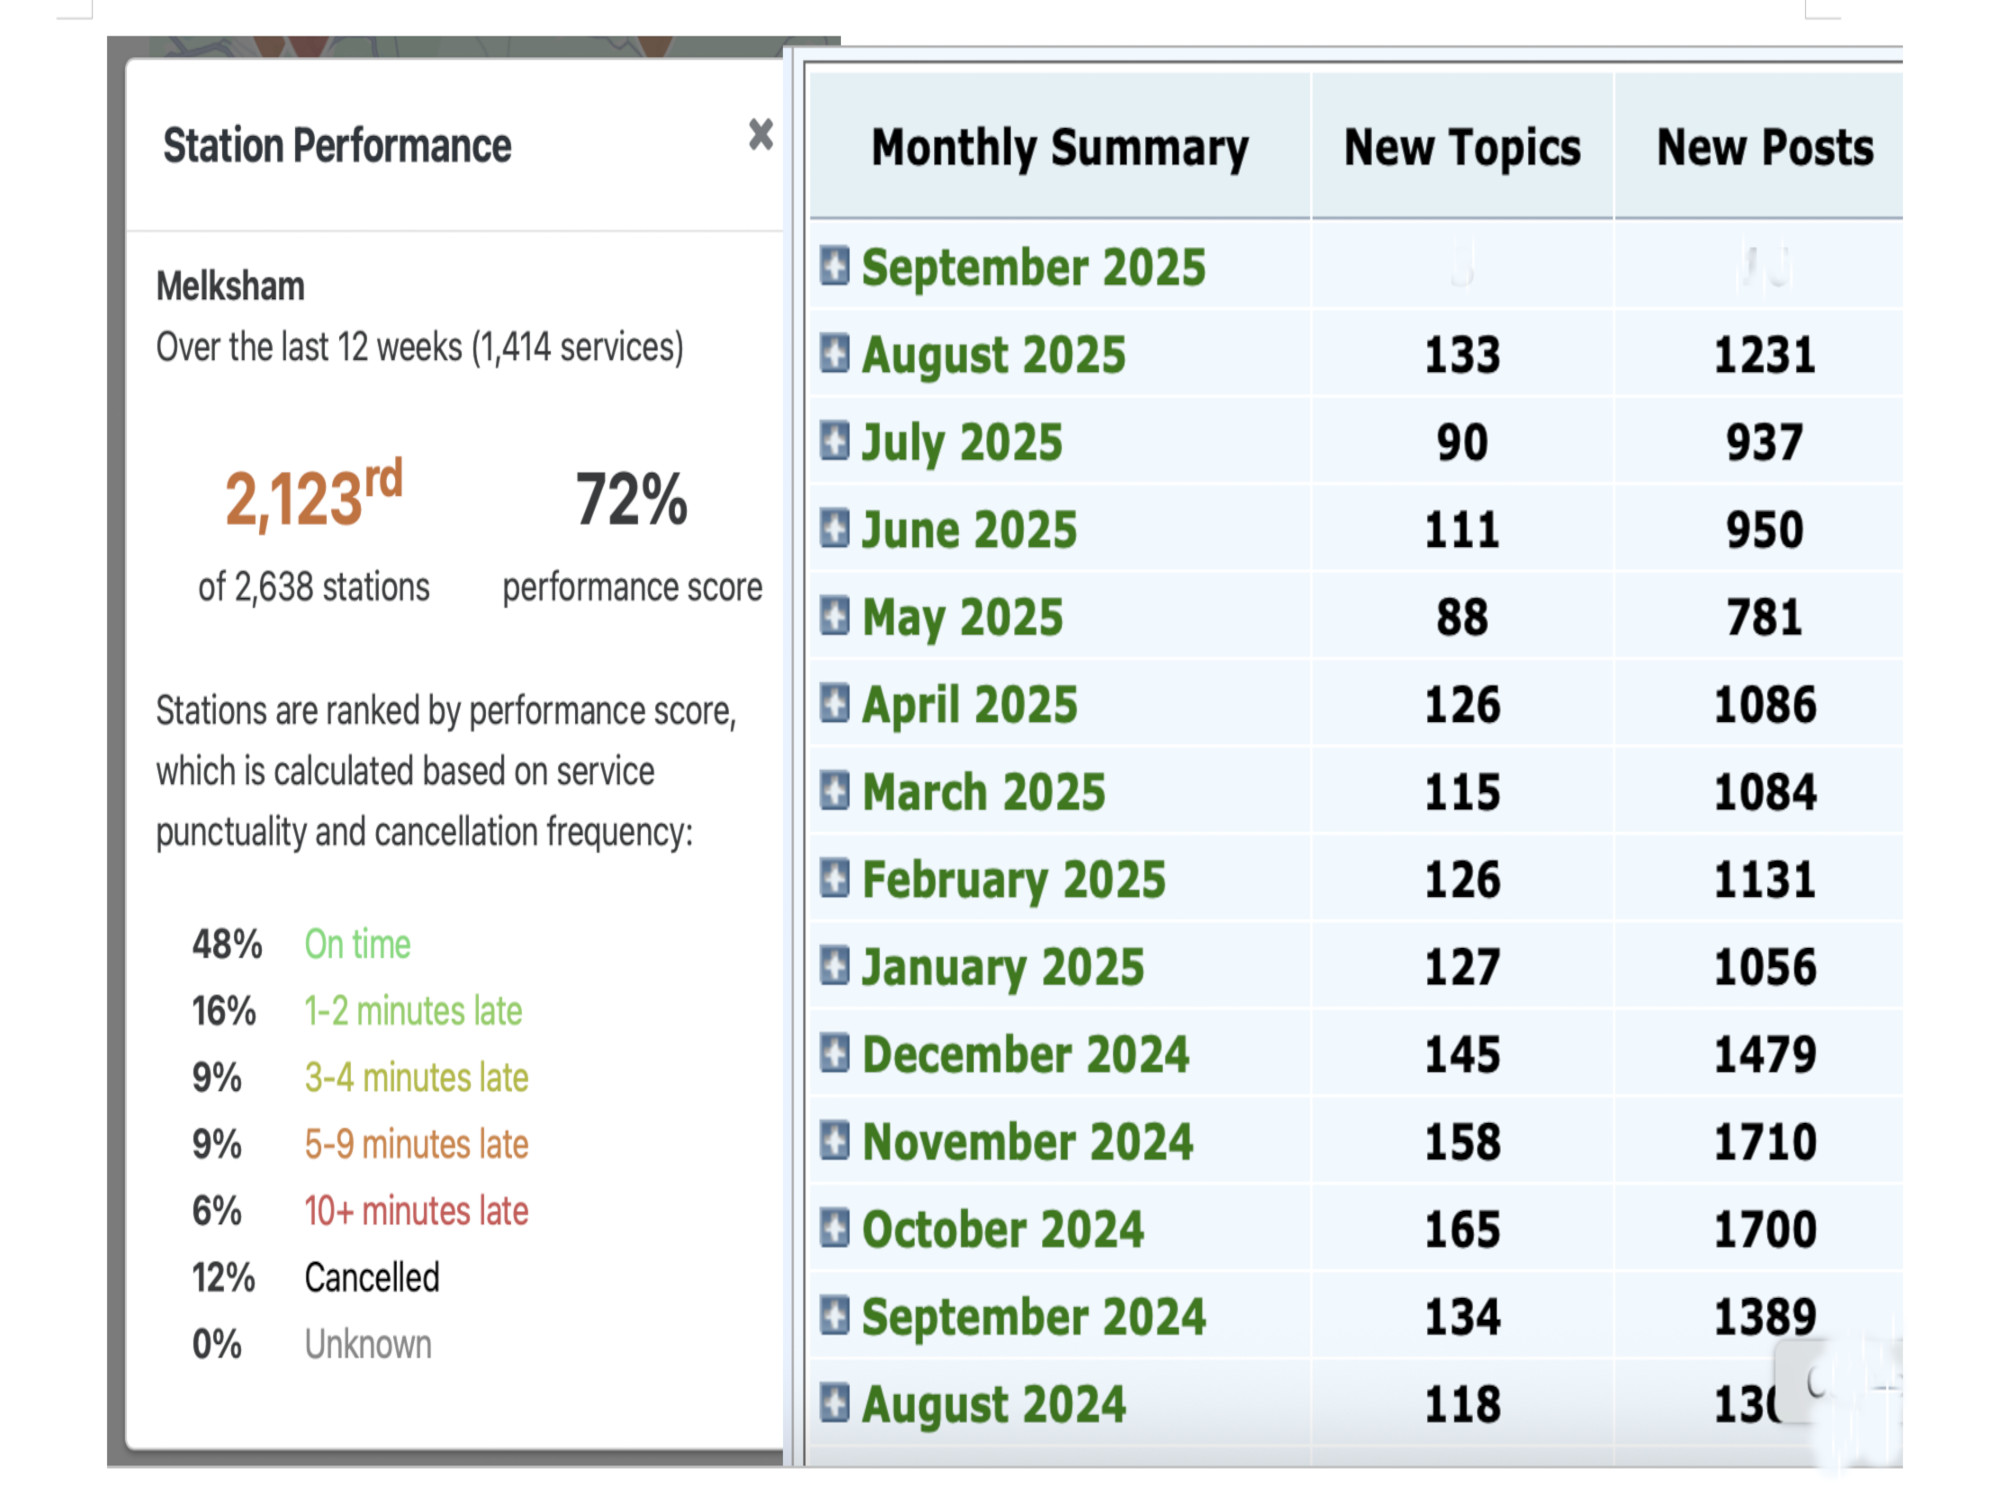Click plus icon beside February 2025
This screenshot has height=1492, width=1989.
click(834, 878)
